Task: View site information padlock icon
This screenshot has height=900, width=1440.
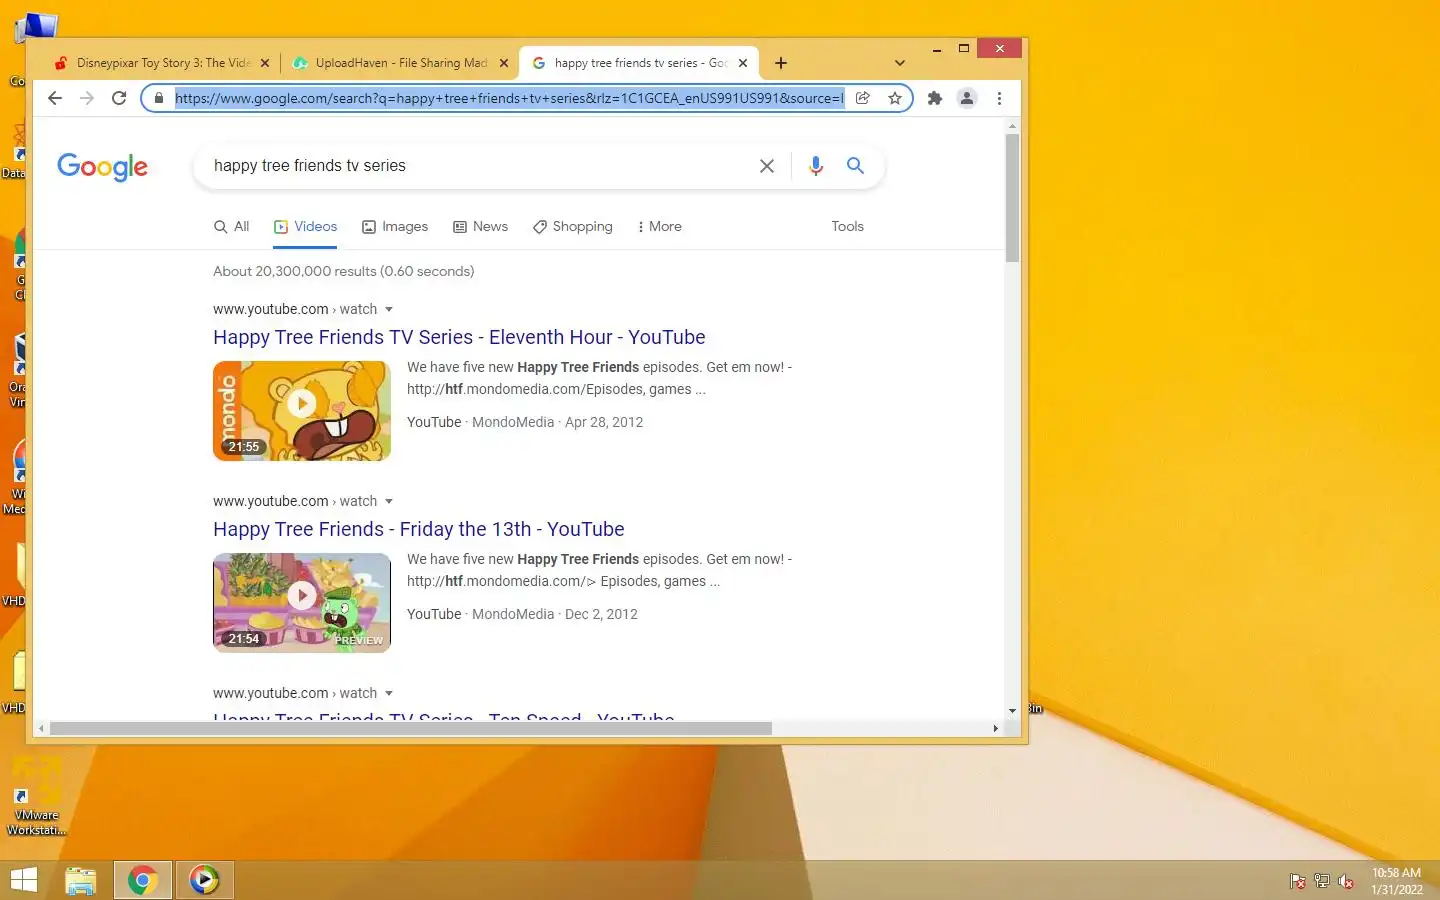Action: pos(158,98)
